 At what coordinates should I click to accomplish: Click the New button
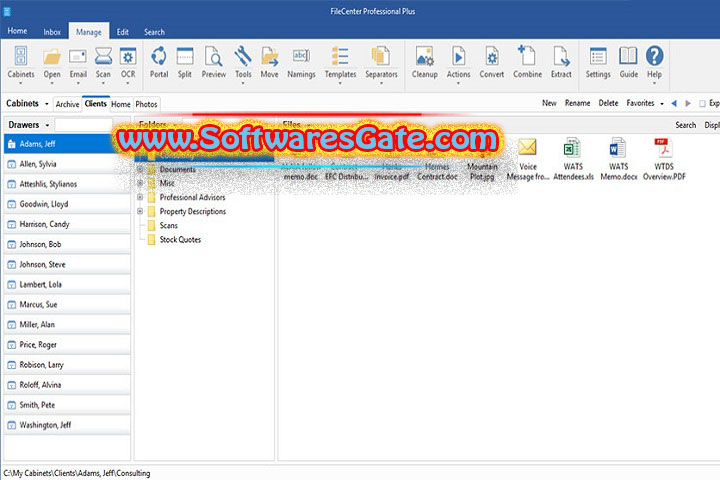[549, 103]
